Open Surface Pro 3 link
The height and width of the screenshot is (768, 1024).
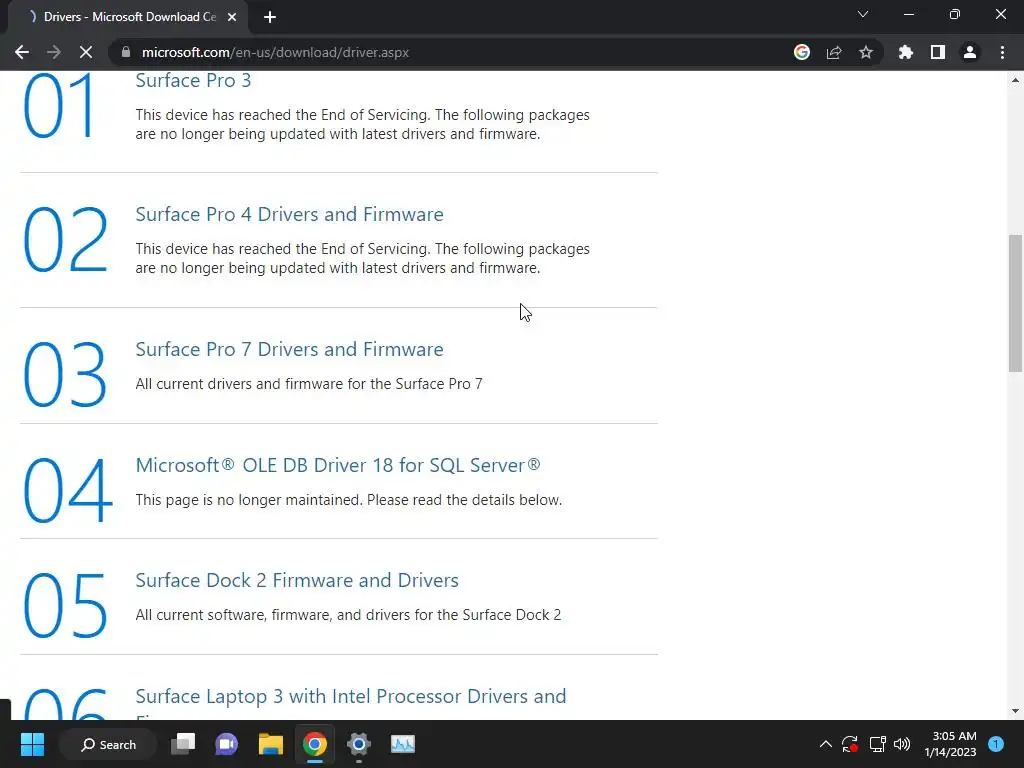(x=193, y=80)
